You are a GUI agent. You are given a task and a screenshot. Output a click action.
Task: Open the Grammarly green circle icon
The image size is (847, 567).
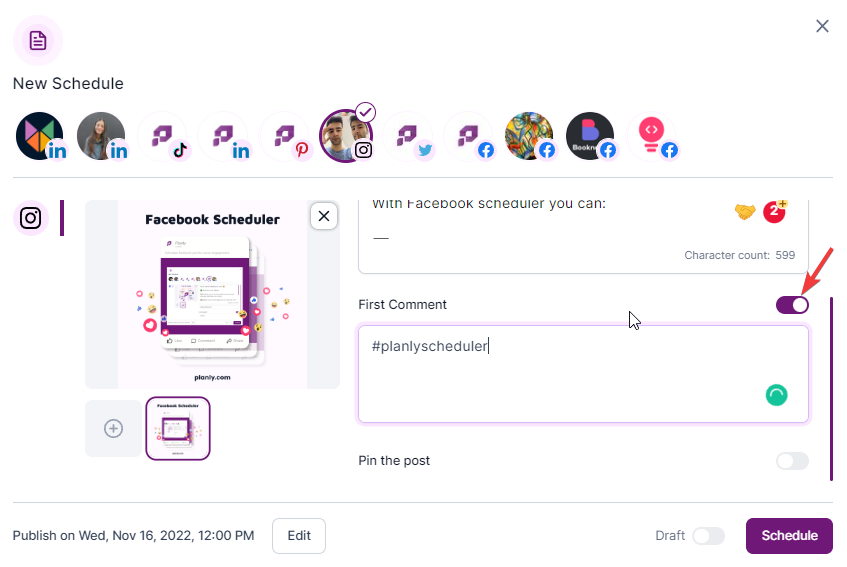pyautogui.click(x=776, y=395)
